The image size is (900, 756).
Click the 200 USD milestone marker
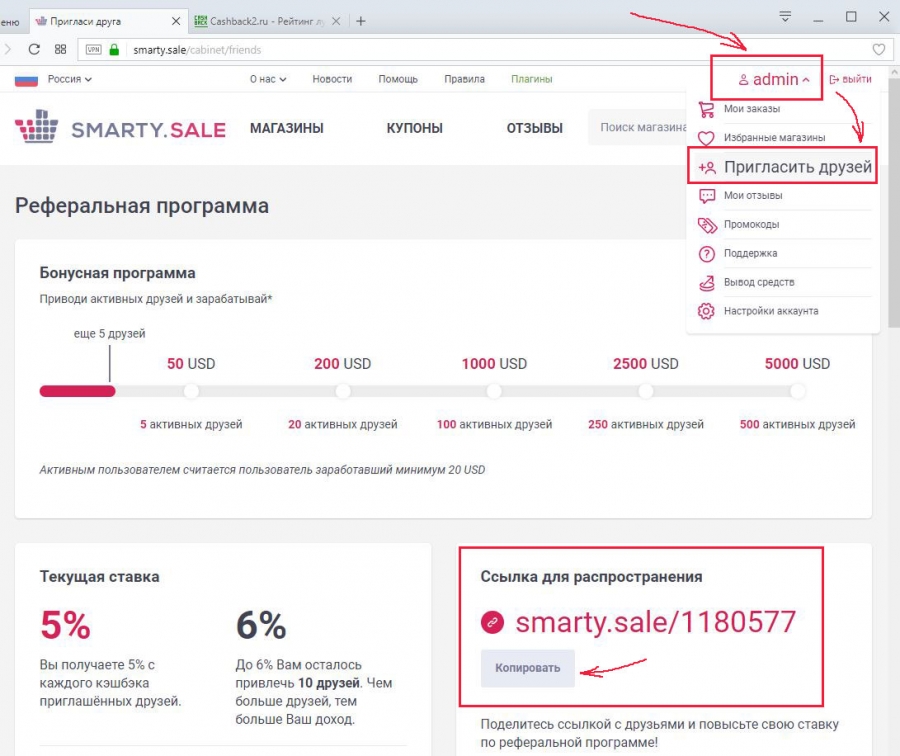[343, 391]
